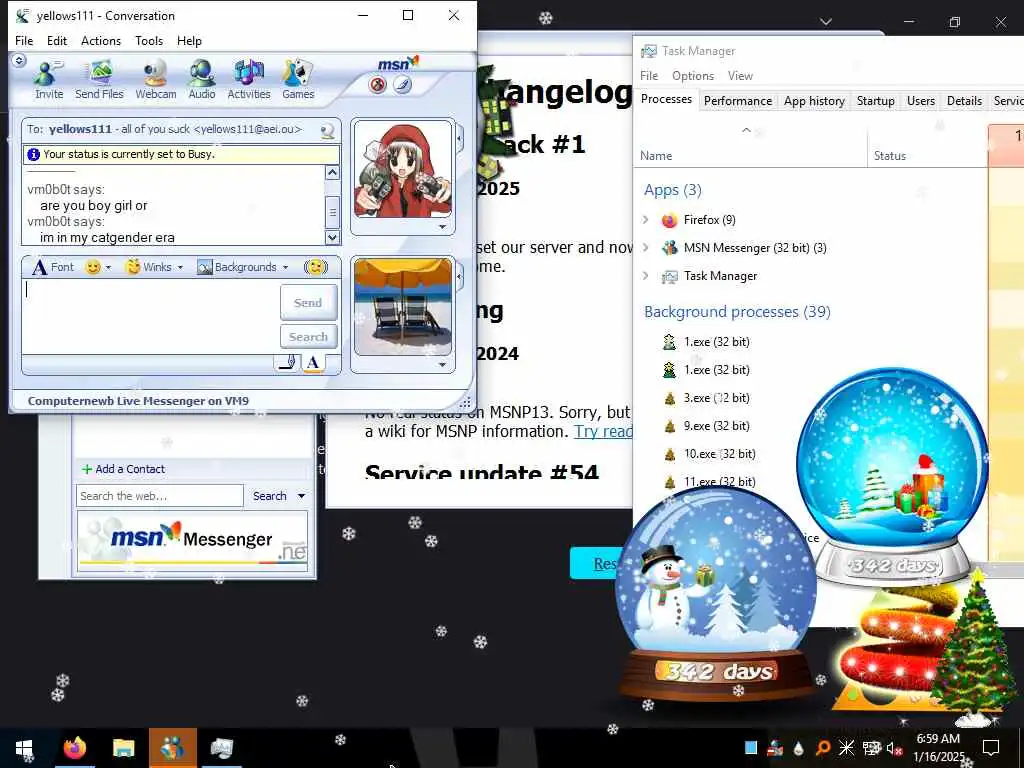Switch to the Performance tab
Screen dimensions: 1024x768
[x=738, y=101]
